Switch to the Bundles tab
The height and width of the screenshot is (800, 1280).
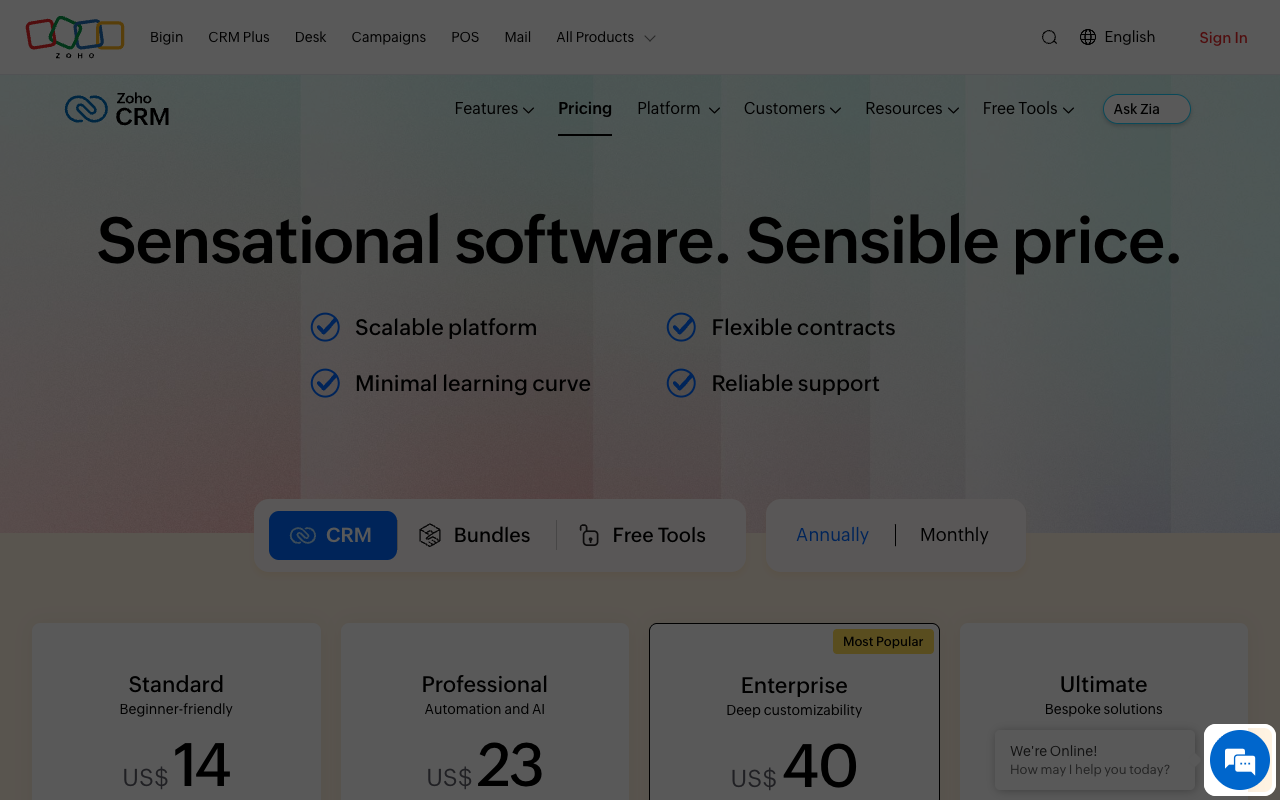click(x=475, y=535)
